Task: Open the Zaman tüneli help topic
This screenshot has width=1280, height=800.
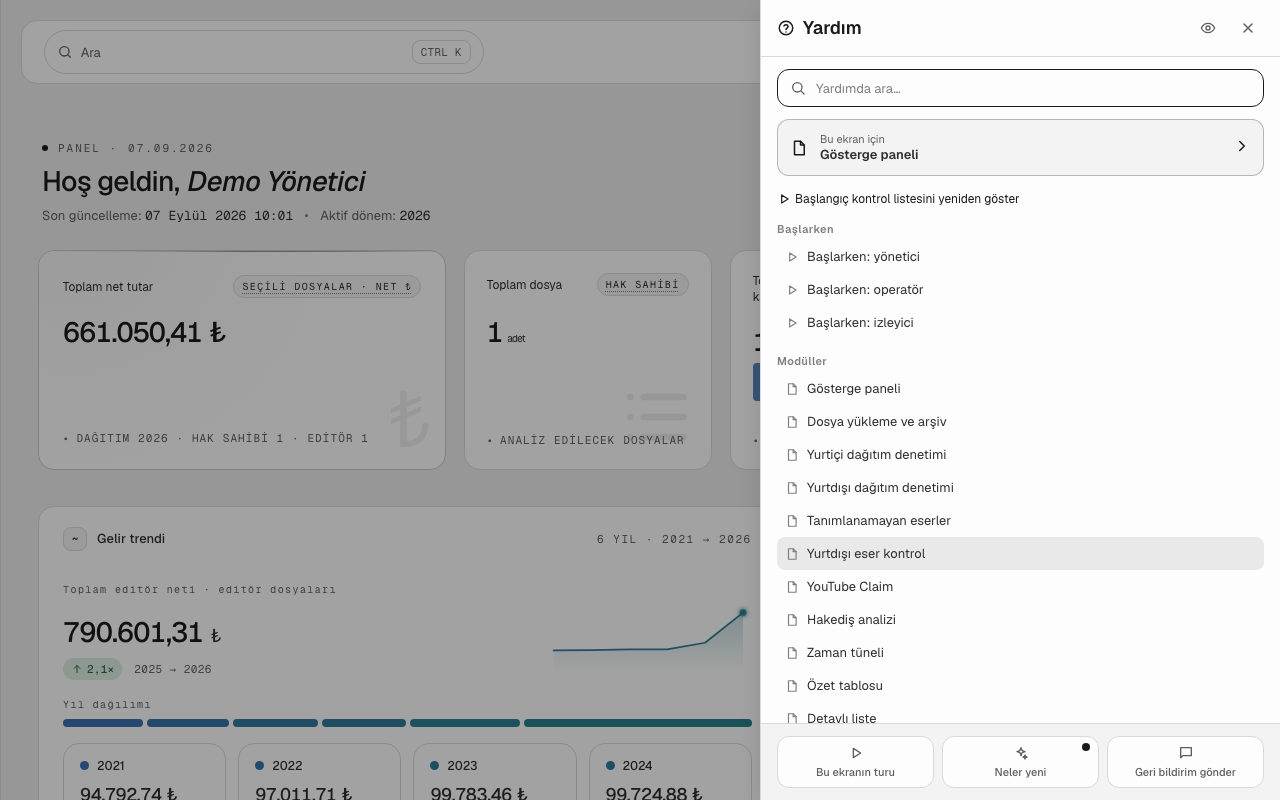Action: (x=1020, y=653)
